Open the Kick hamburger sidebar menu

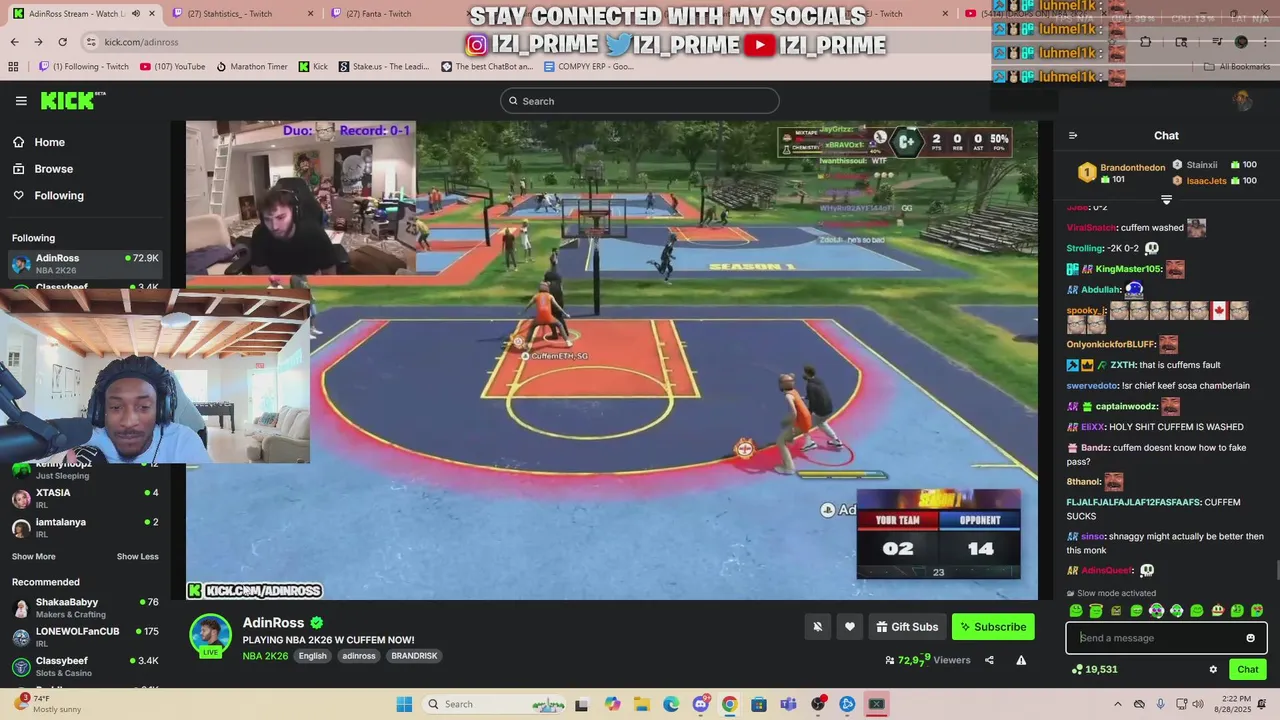(21, 101)
